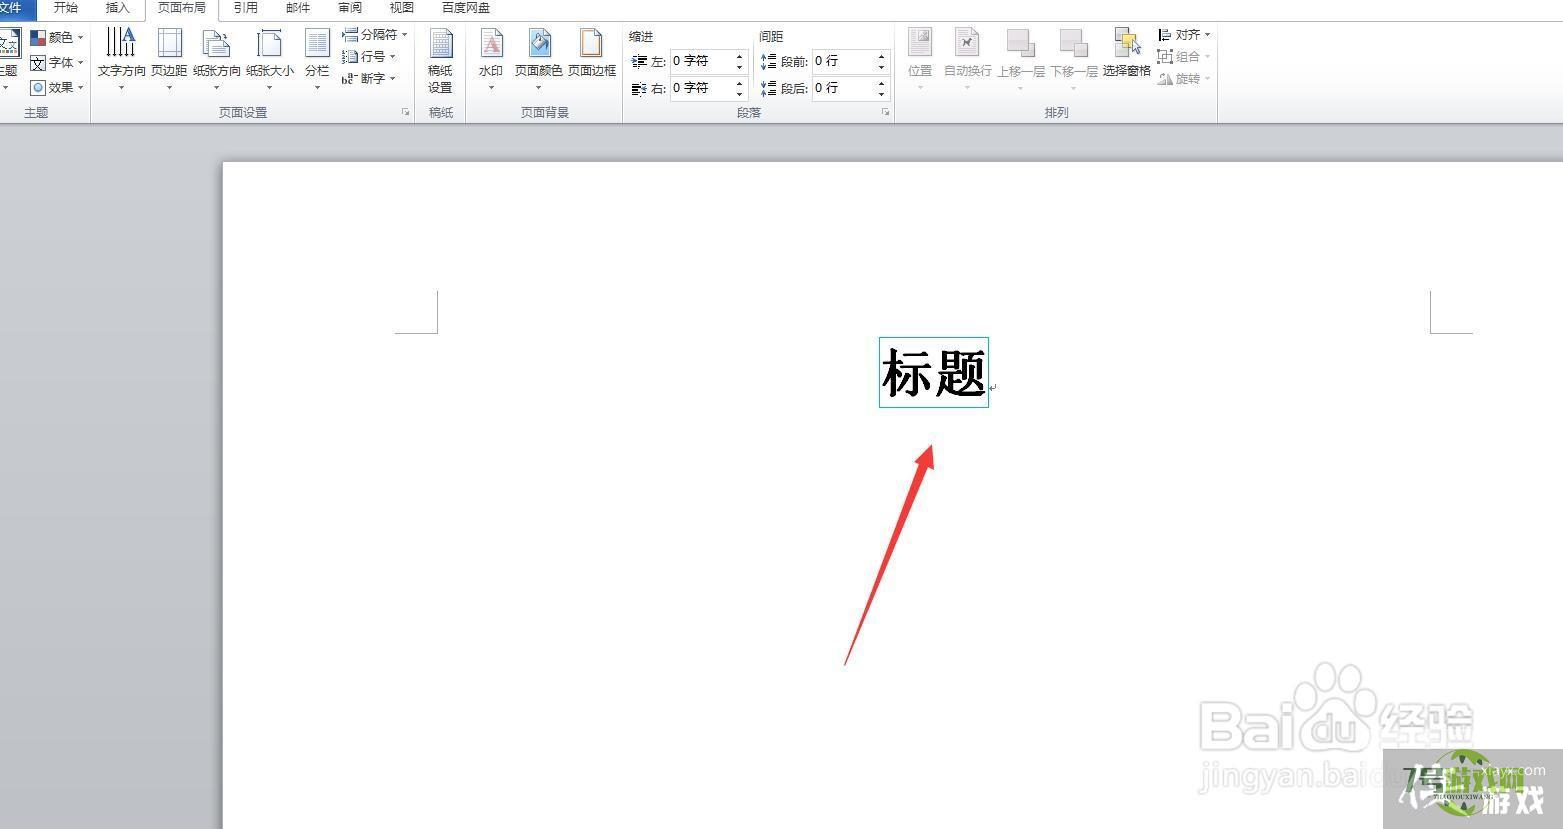
Task: Open the Line Numbers (行号) dropdown
Action: 369,56
